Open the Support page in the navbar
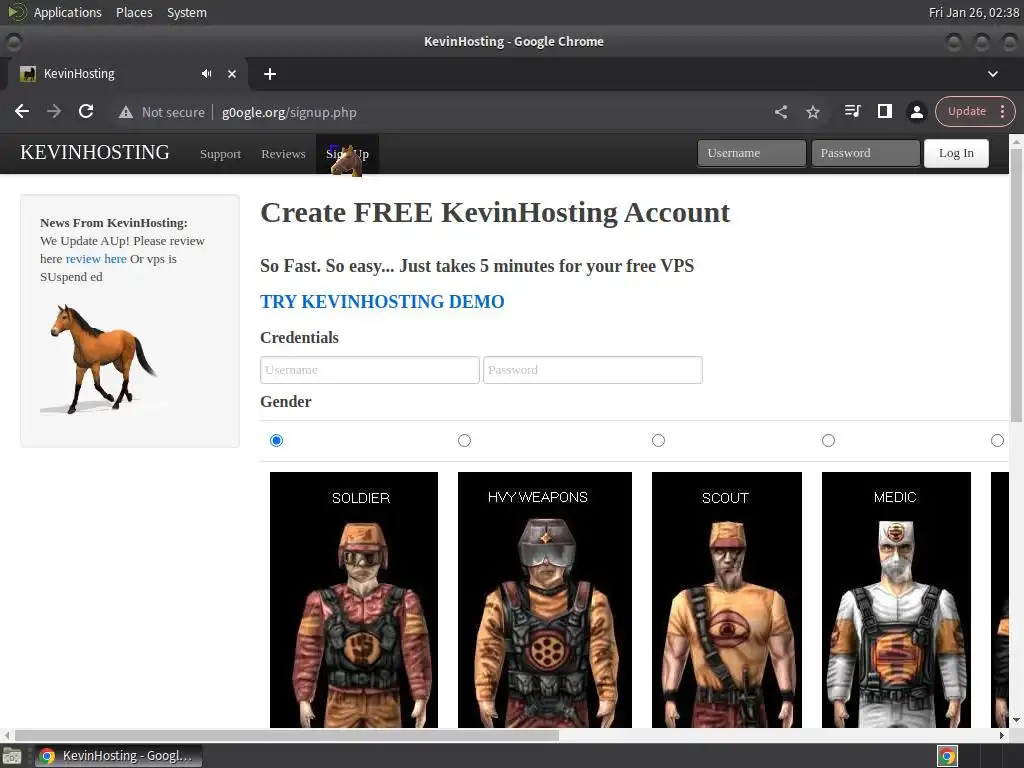Image resolution: width=1024 pixels, height=768 pixels. pyautogui.click(x=220, y=154)
